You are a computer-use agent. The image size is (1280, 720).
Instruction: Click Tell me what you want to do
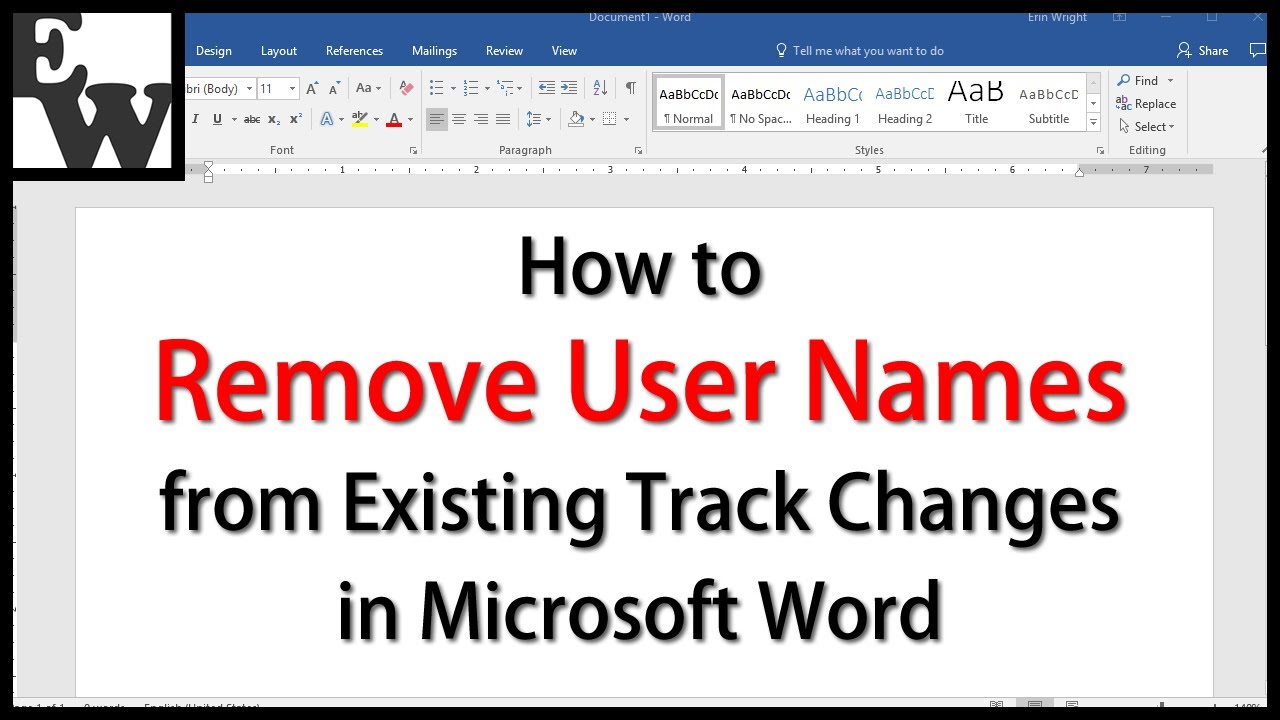click(859, 50)
